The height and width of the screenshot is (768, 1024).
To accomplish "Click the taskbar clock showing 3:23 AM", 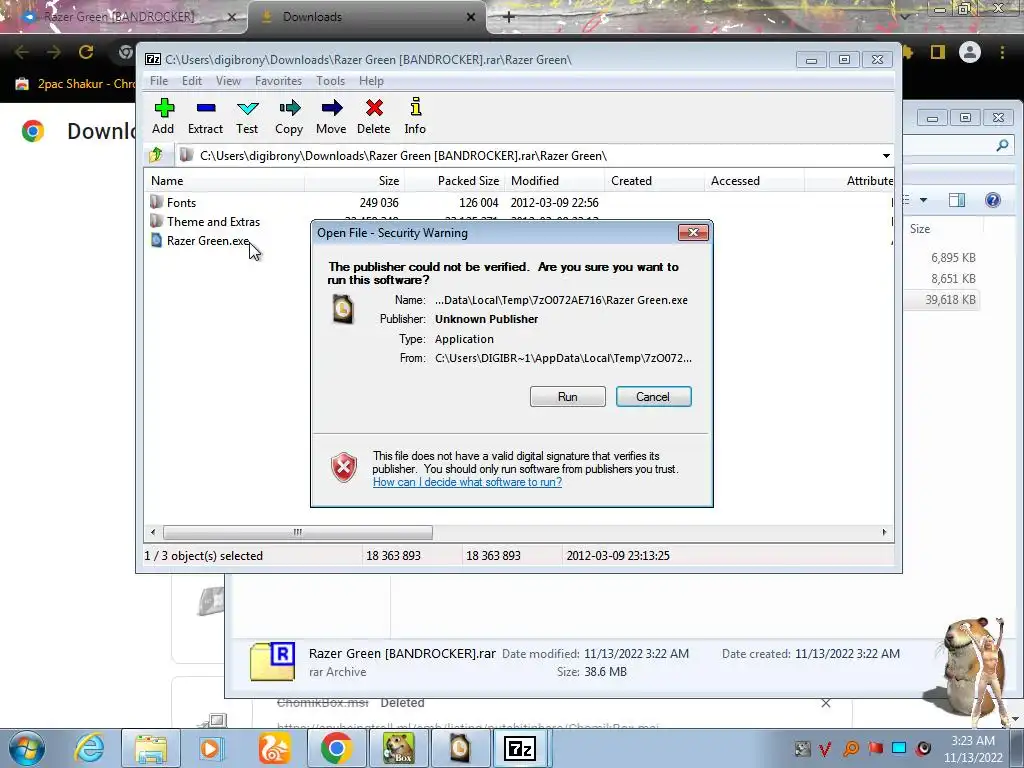I will (972, 749).
